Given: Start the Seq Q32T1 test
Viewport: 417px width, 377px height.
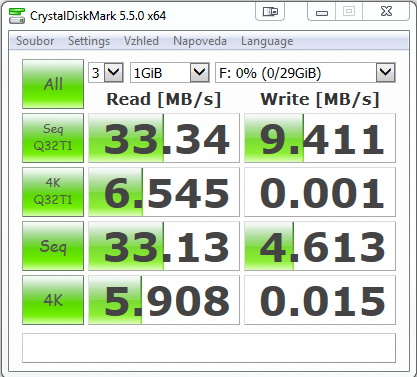Looking at the screenshot, I should click(x=53, y=138).
